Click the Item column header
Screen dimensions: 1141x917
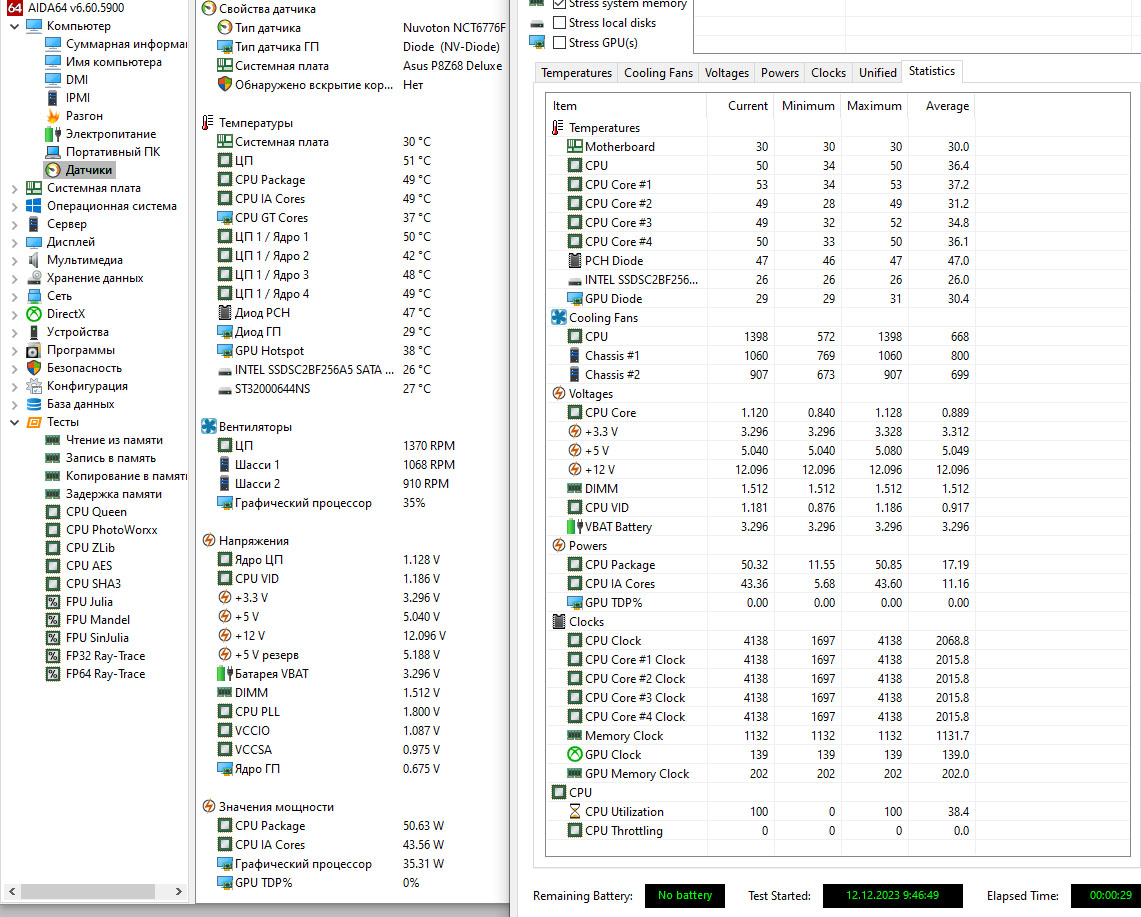627,106
